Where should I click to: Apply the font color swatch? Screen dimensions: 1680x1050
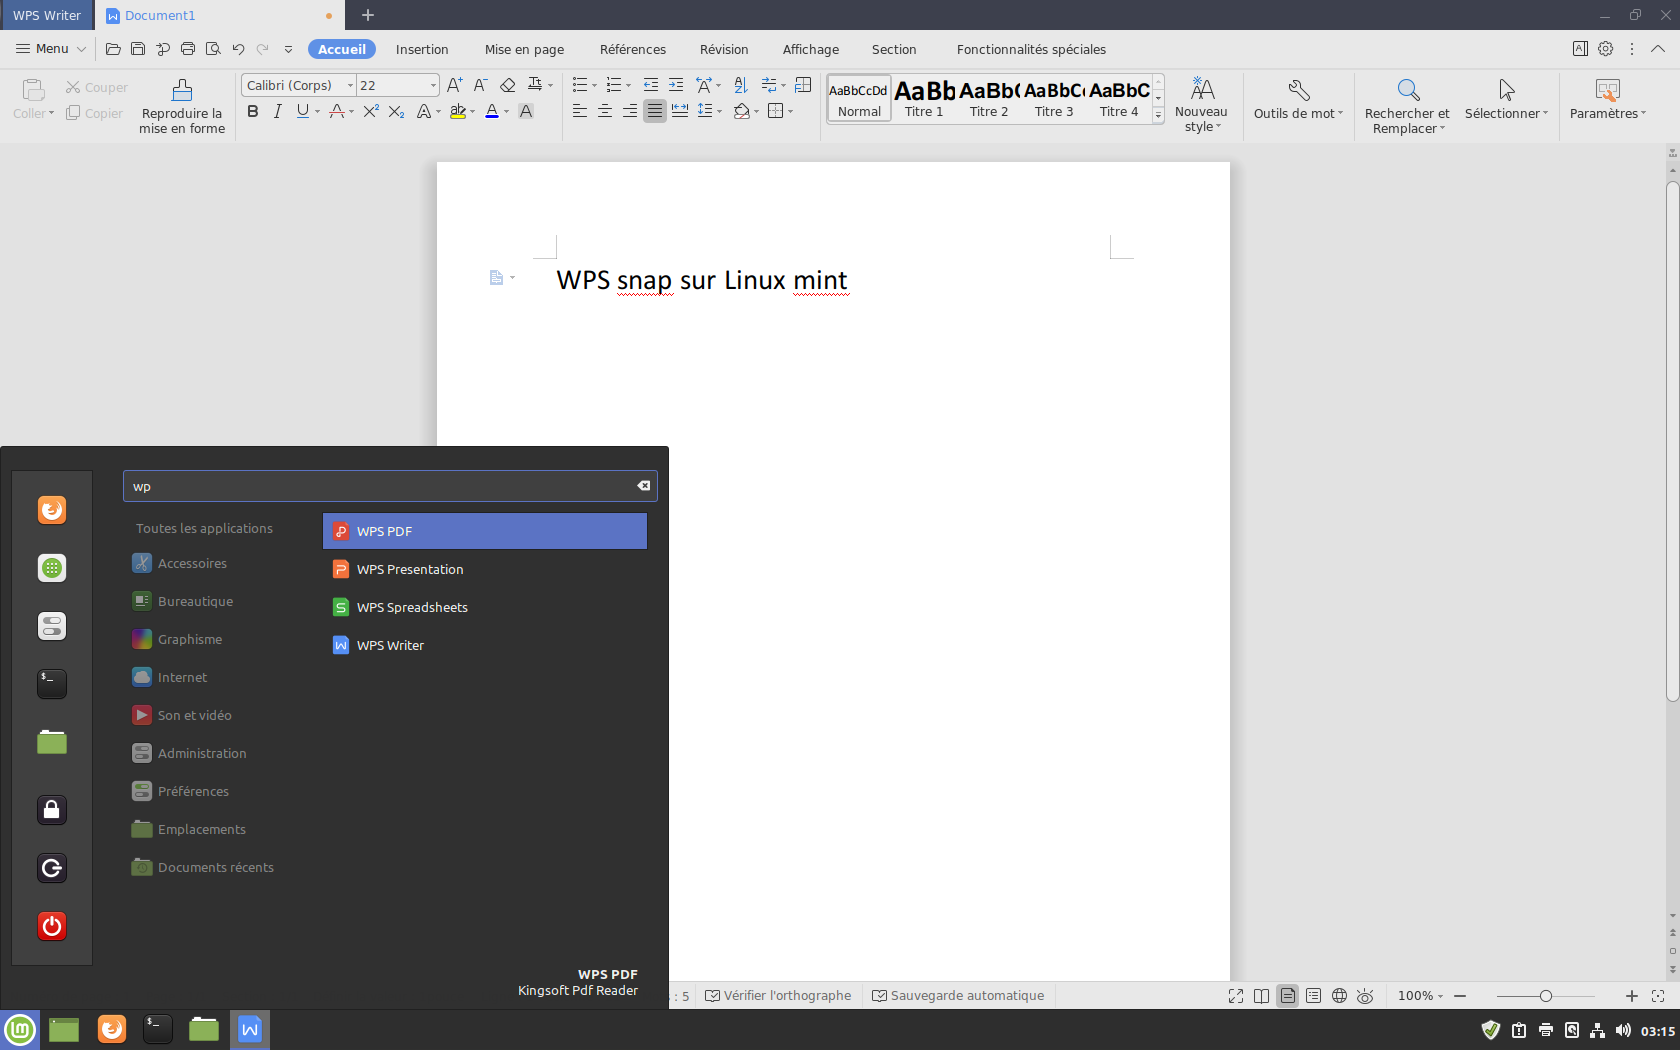492,112
